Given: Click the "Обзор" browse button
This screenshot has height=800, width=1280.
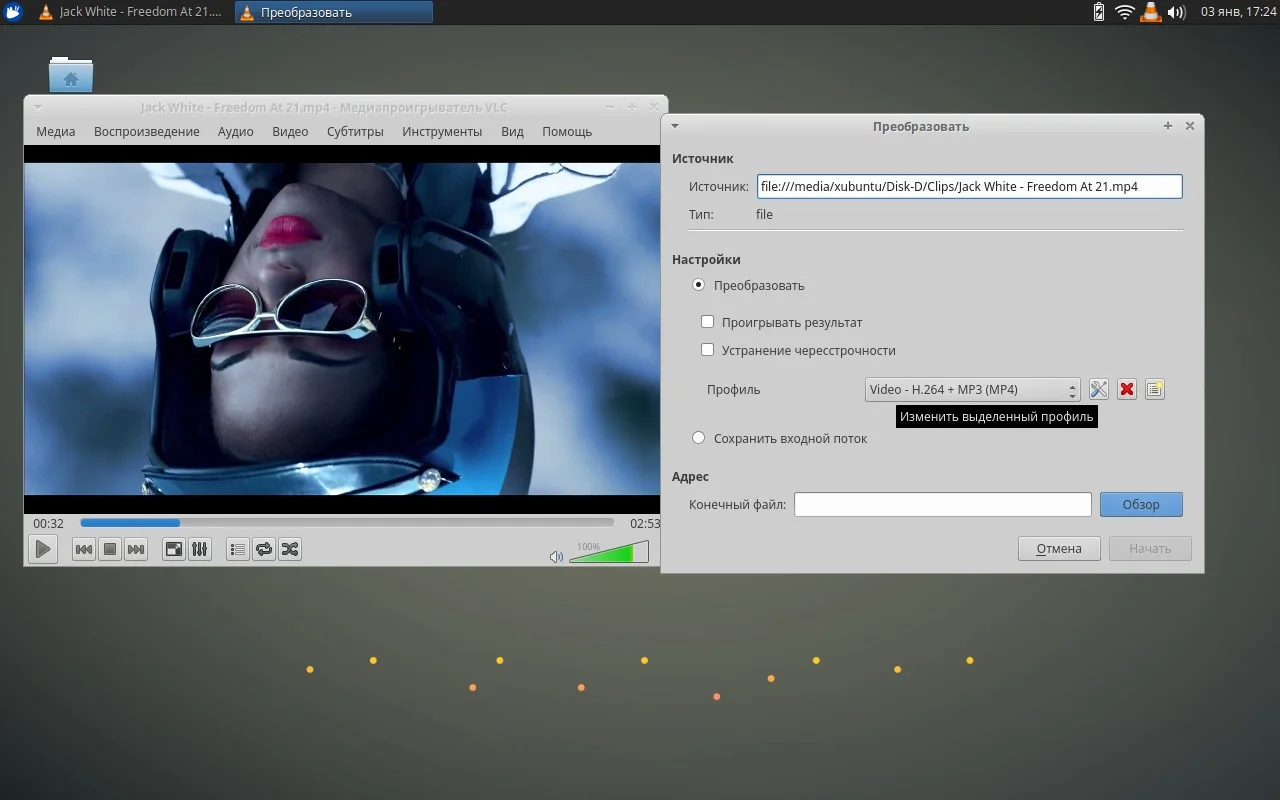Looking at the screenshot, I should [x=1141, y=504].
